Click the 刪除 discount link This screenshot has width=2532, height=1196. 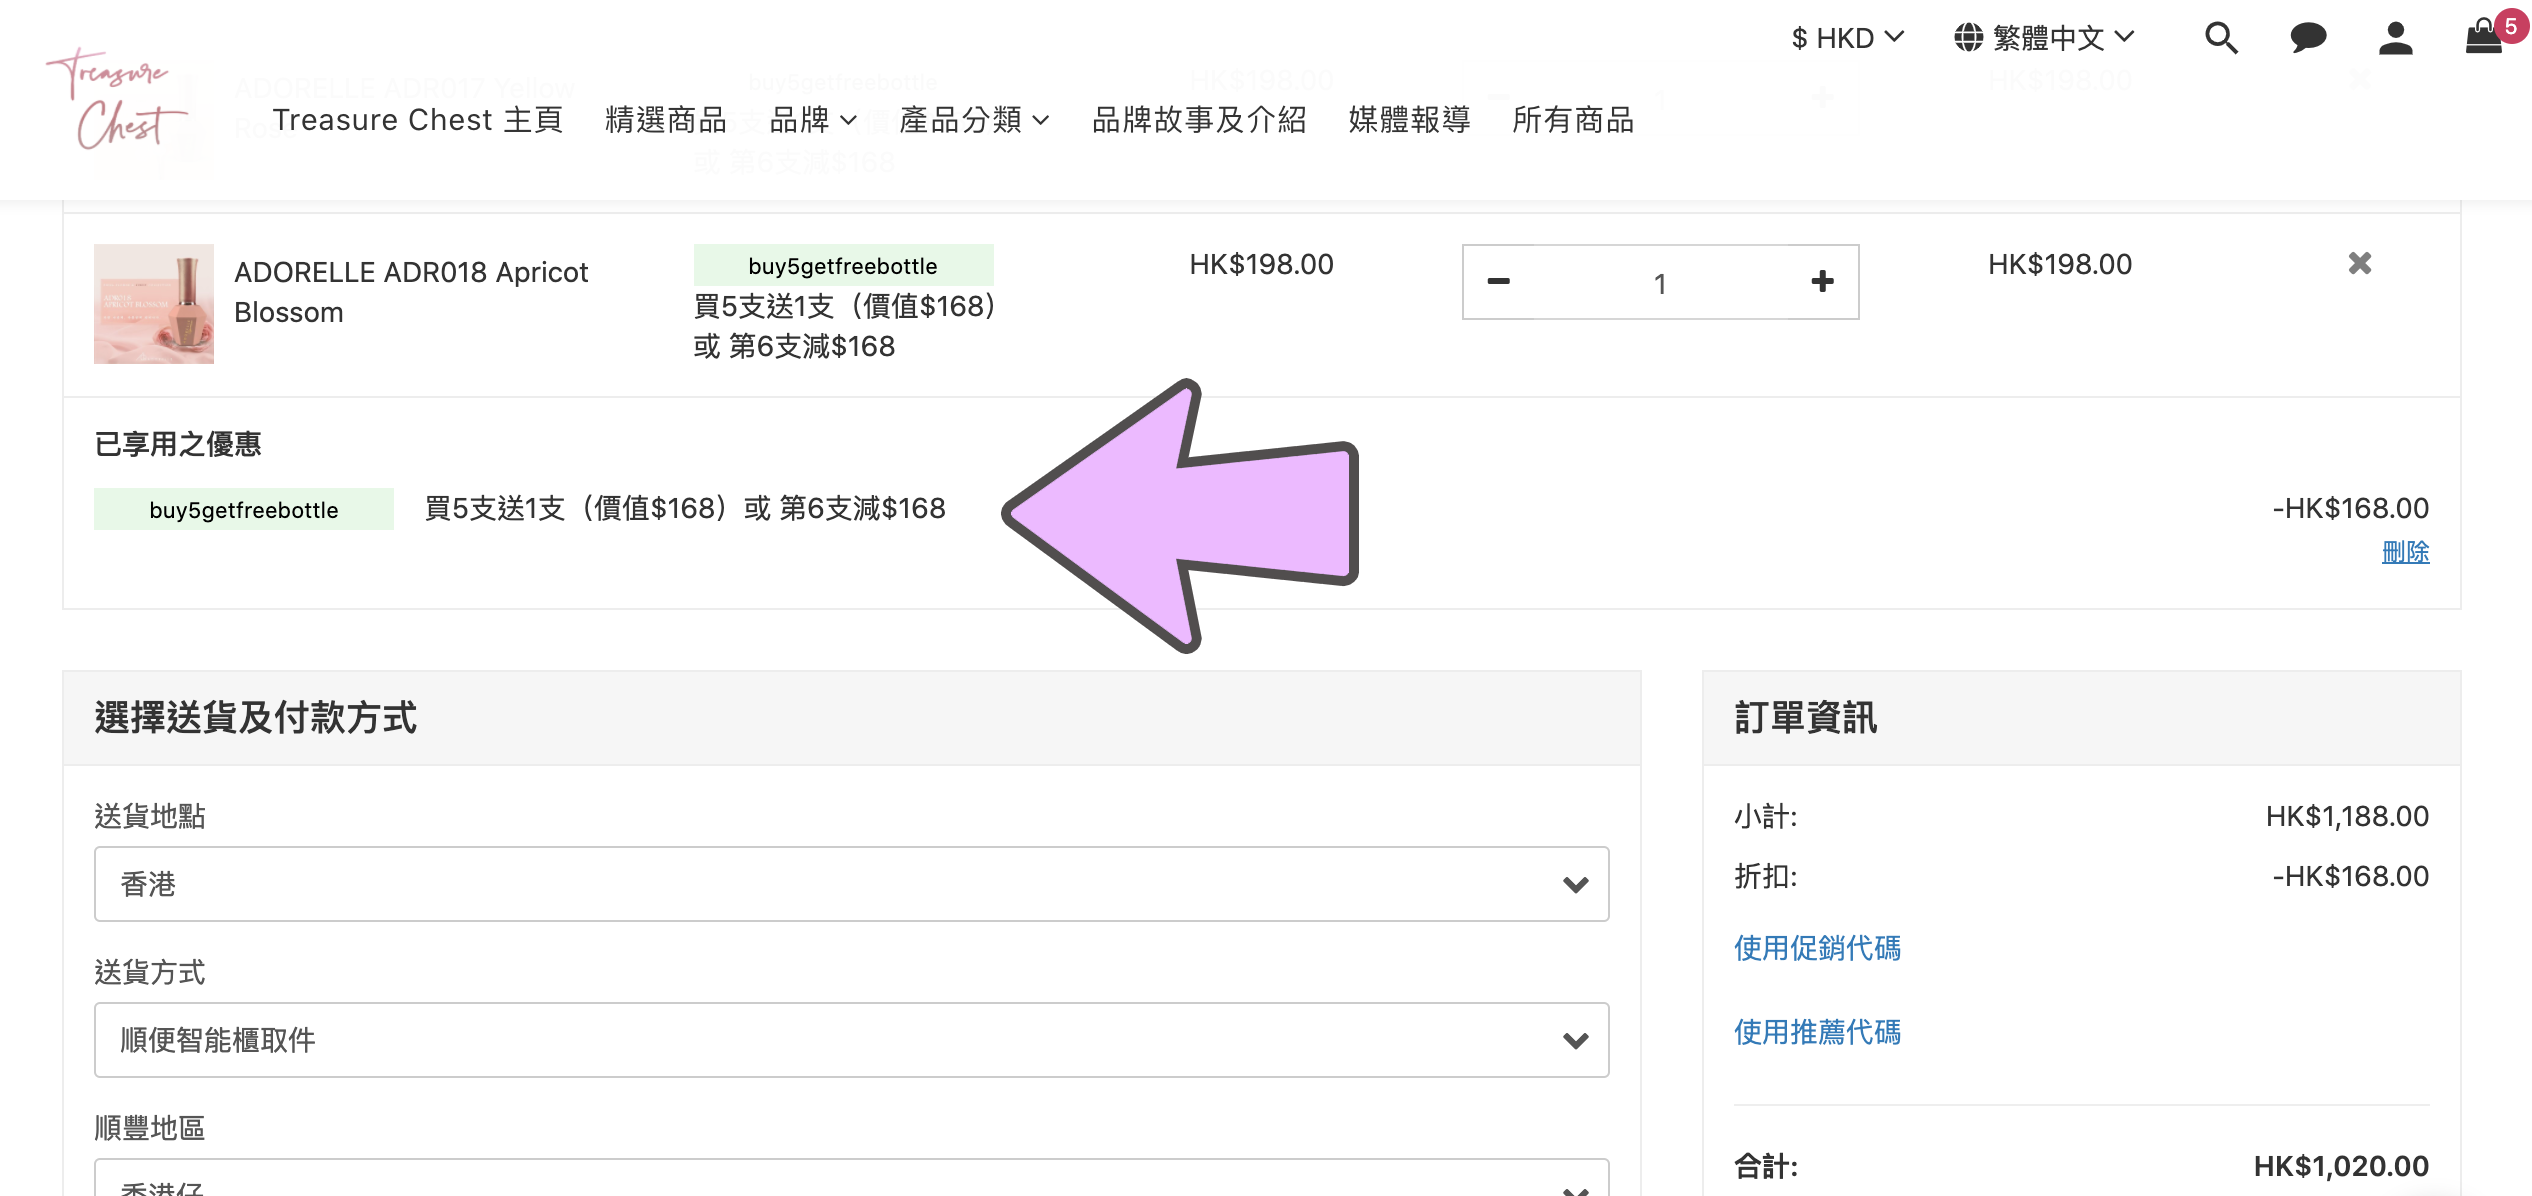click(x=2405, y=552)
